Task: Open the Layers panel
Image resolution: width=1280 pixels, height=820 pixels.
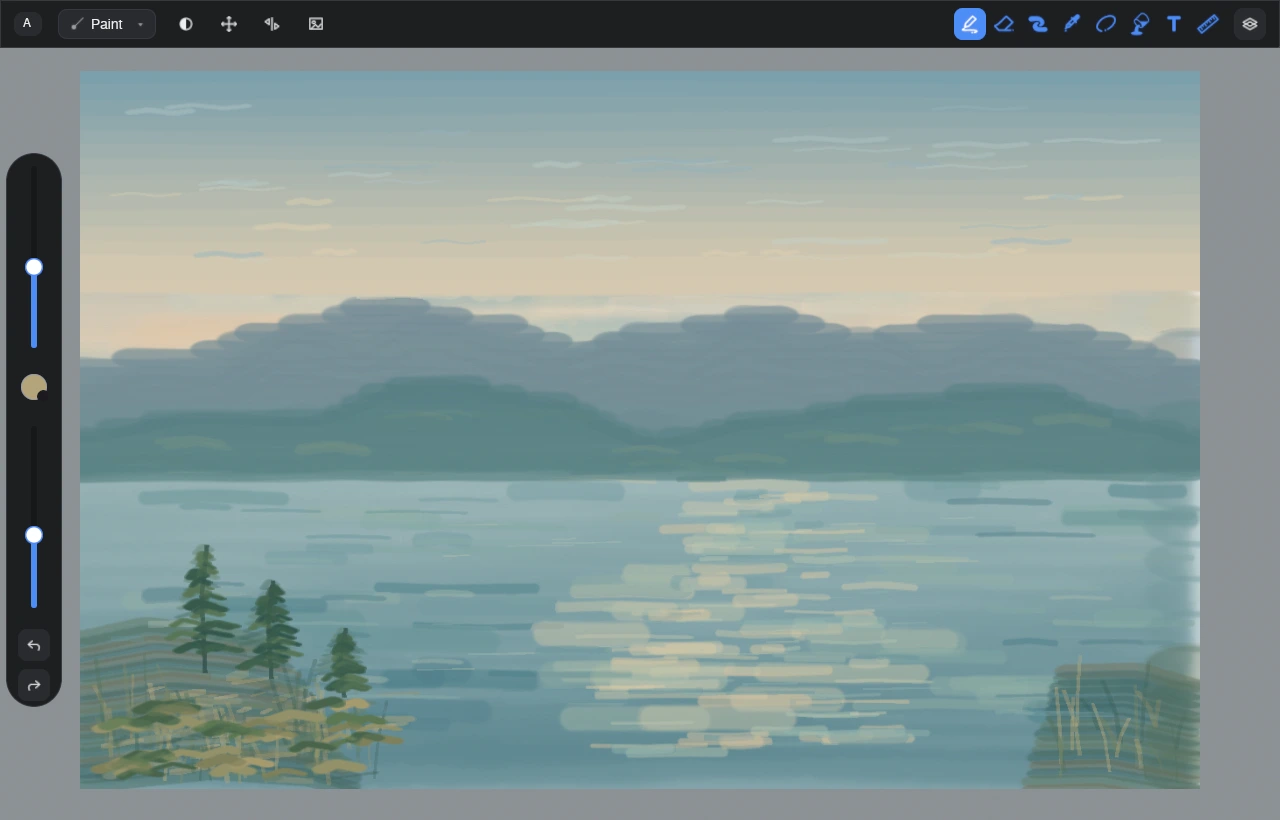Action: (x=1250, y=24)
